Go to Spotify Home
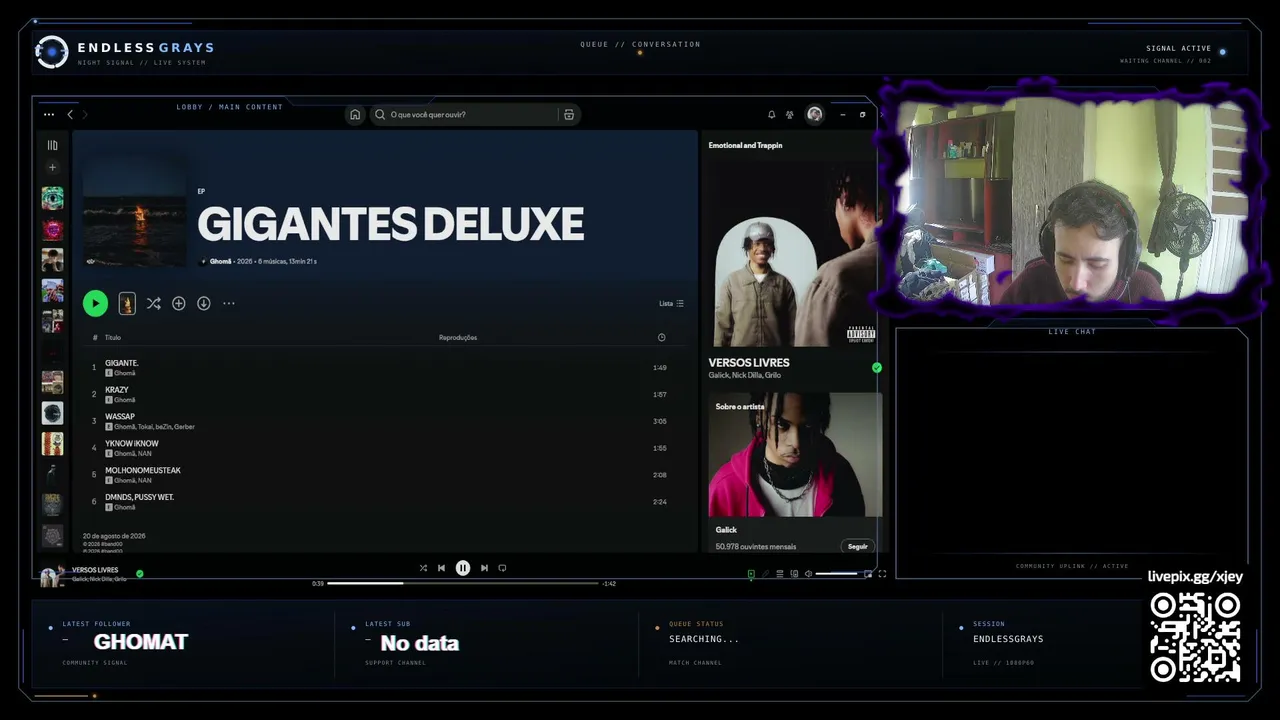 pyautogui.click(x=354, y=115)
